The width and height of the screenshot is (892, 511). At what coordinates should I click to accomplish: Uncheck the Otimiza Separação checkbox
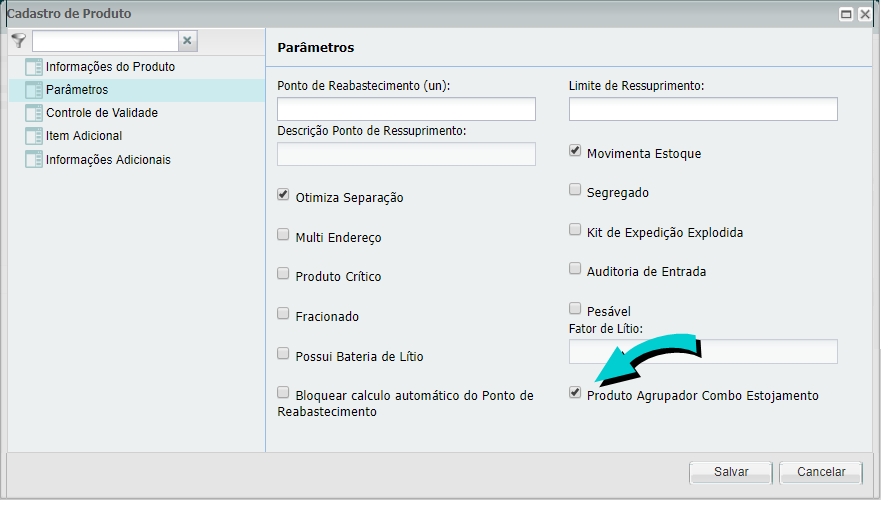click(283, 195)
